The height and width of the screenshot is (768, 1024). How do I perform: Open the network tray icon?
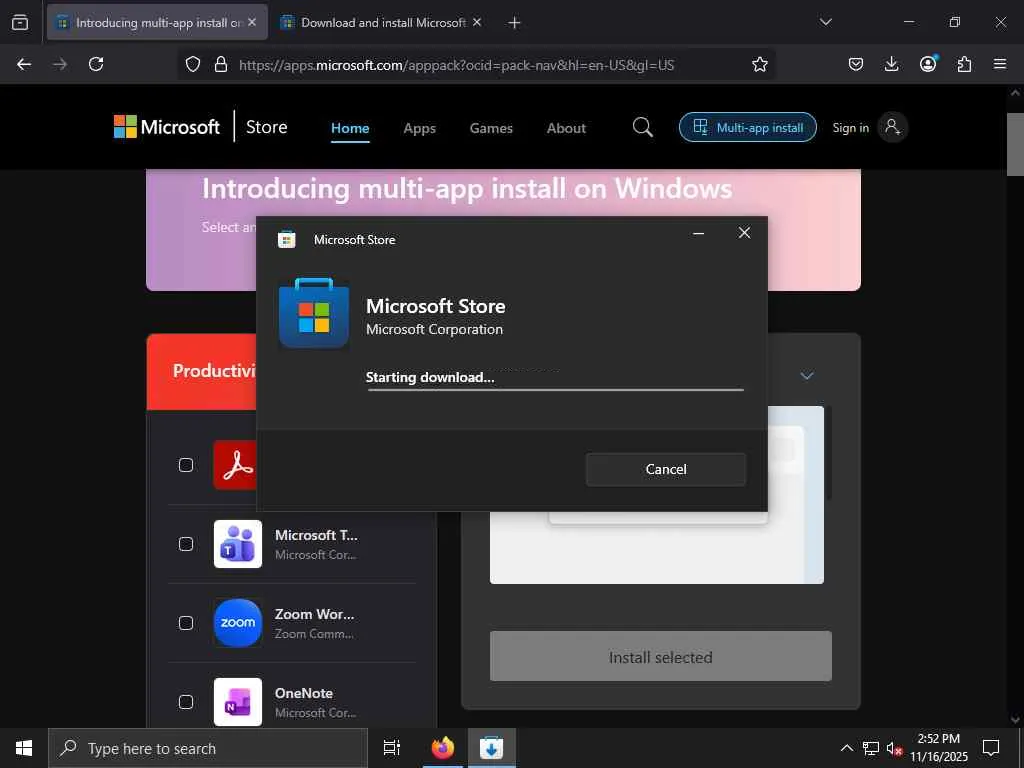tap(871, 748)
